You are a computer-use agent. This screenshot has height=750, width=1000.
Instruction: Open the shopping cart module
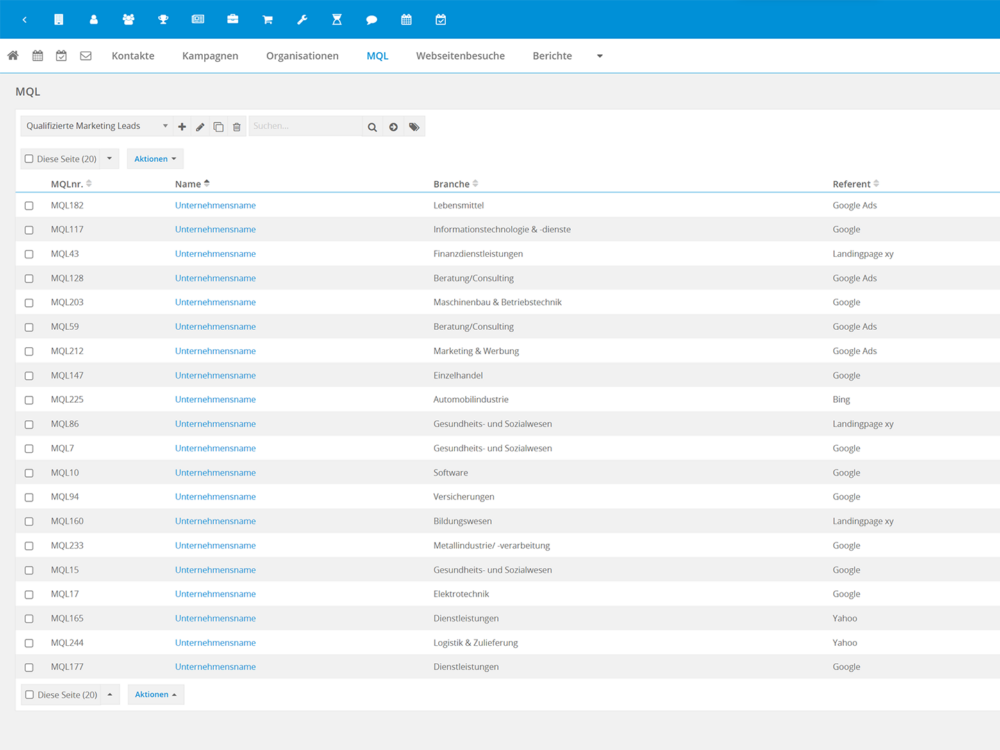click(x=267, y=19)
